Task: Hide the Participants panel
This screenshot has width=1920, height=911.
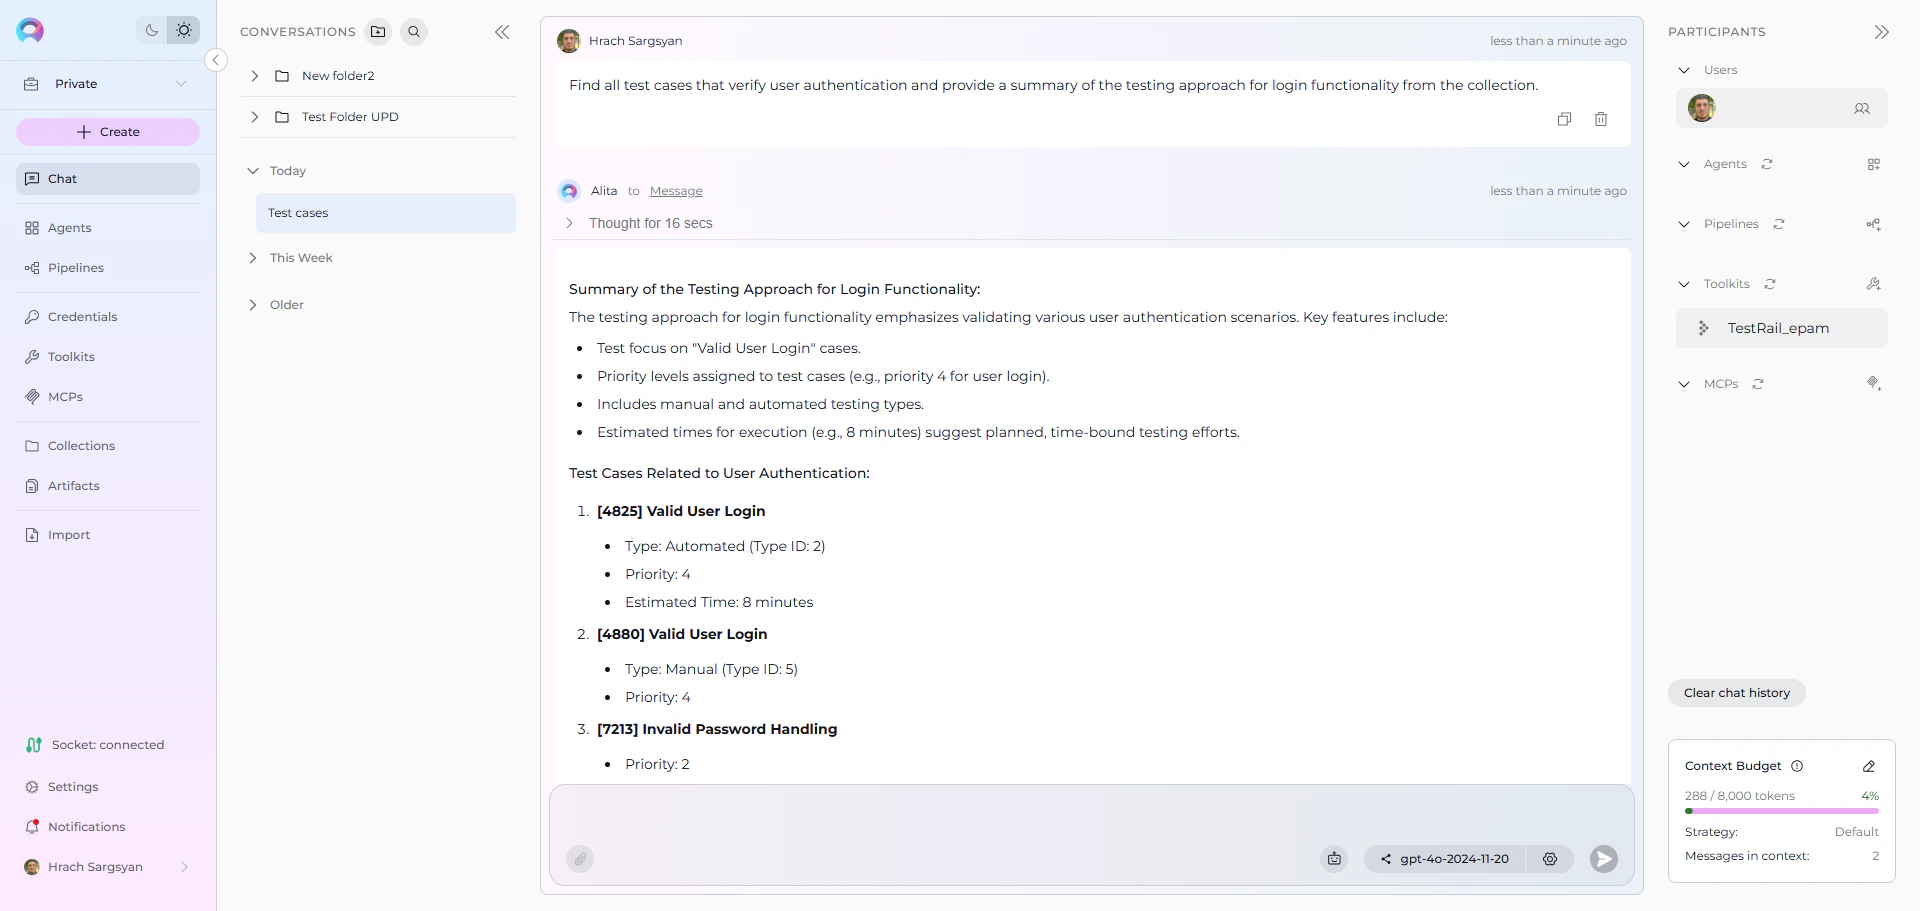Action: 1882,31
